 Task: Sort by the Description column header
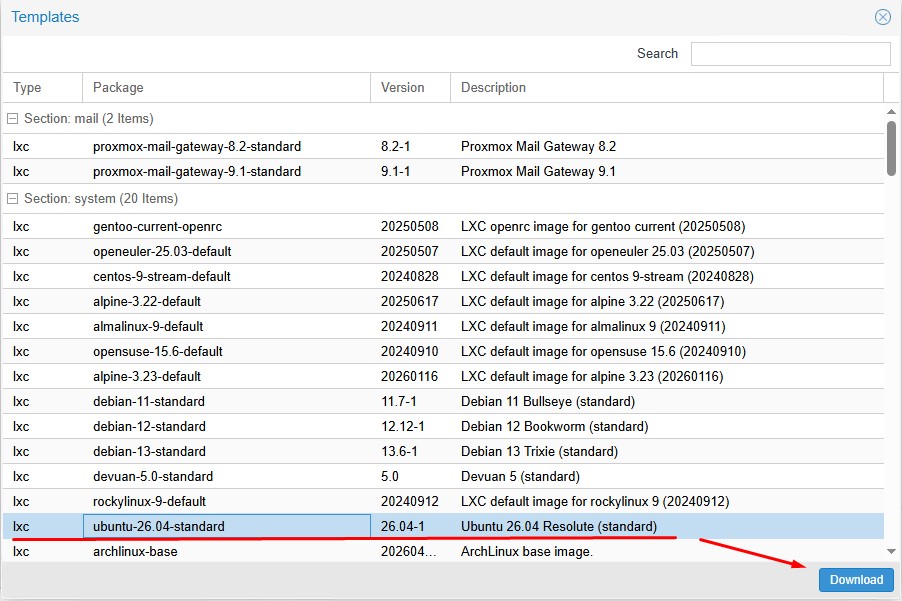pyautogui.click(x=667, y=87)
